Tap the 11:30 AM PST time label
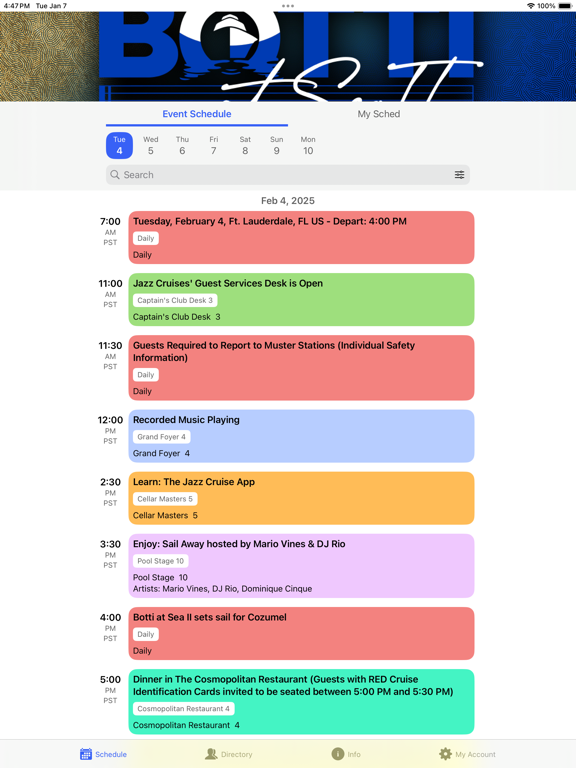 (110, 356)
